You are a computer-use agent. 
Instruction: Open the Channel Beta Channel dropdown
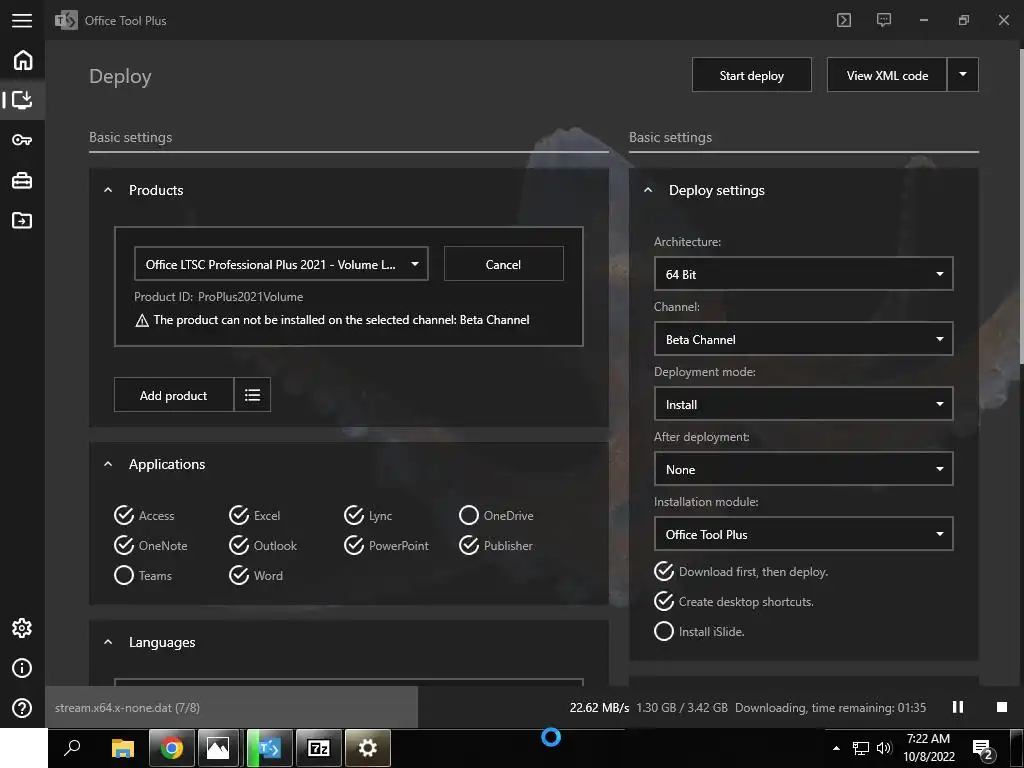point(803,339)
